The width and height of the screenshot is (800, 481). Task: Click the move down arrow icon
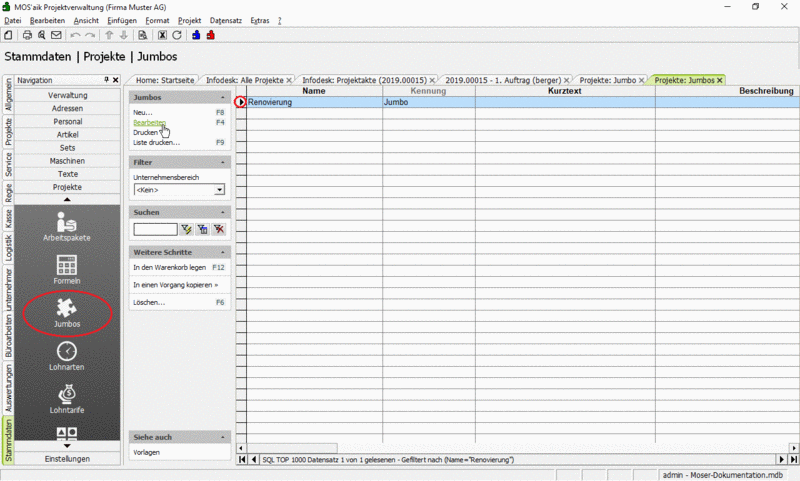coord(123,35)
